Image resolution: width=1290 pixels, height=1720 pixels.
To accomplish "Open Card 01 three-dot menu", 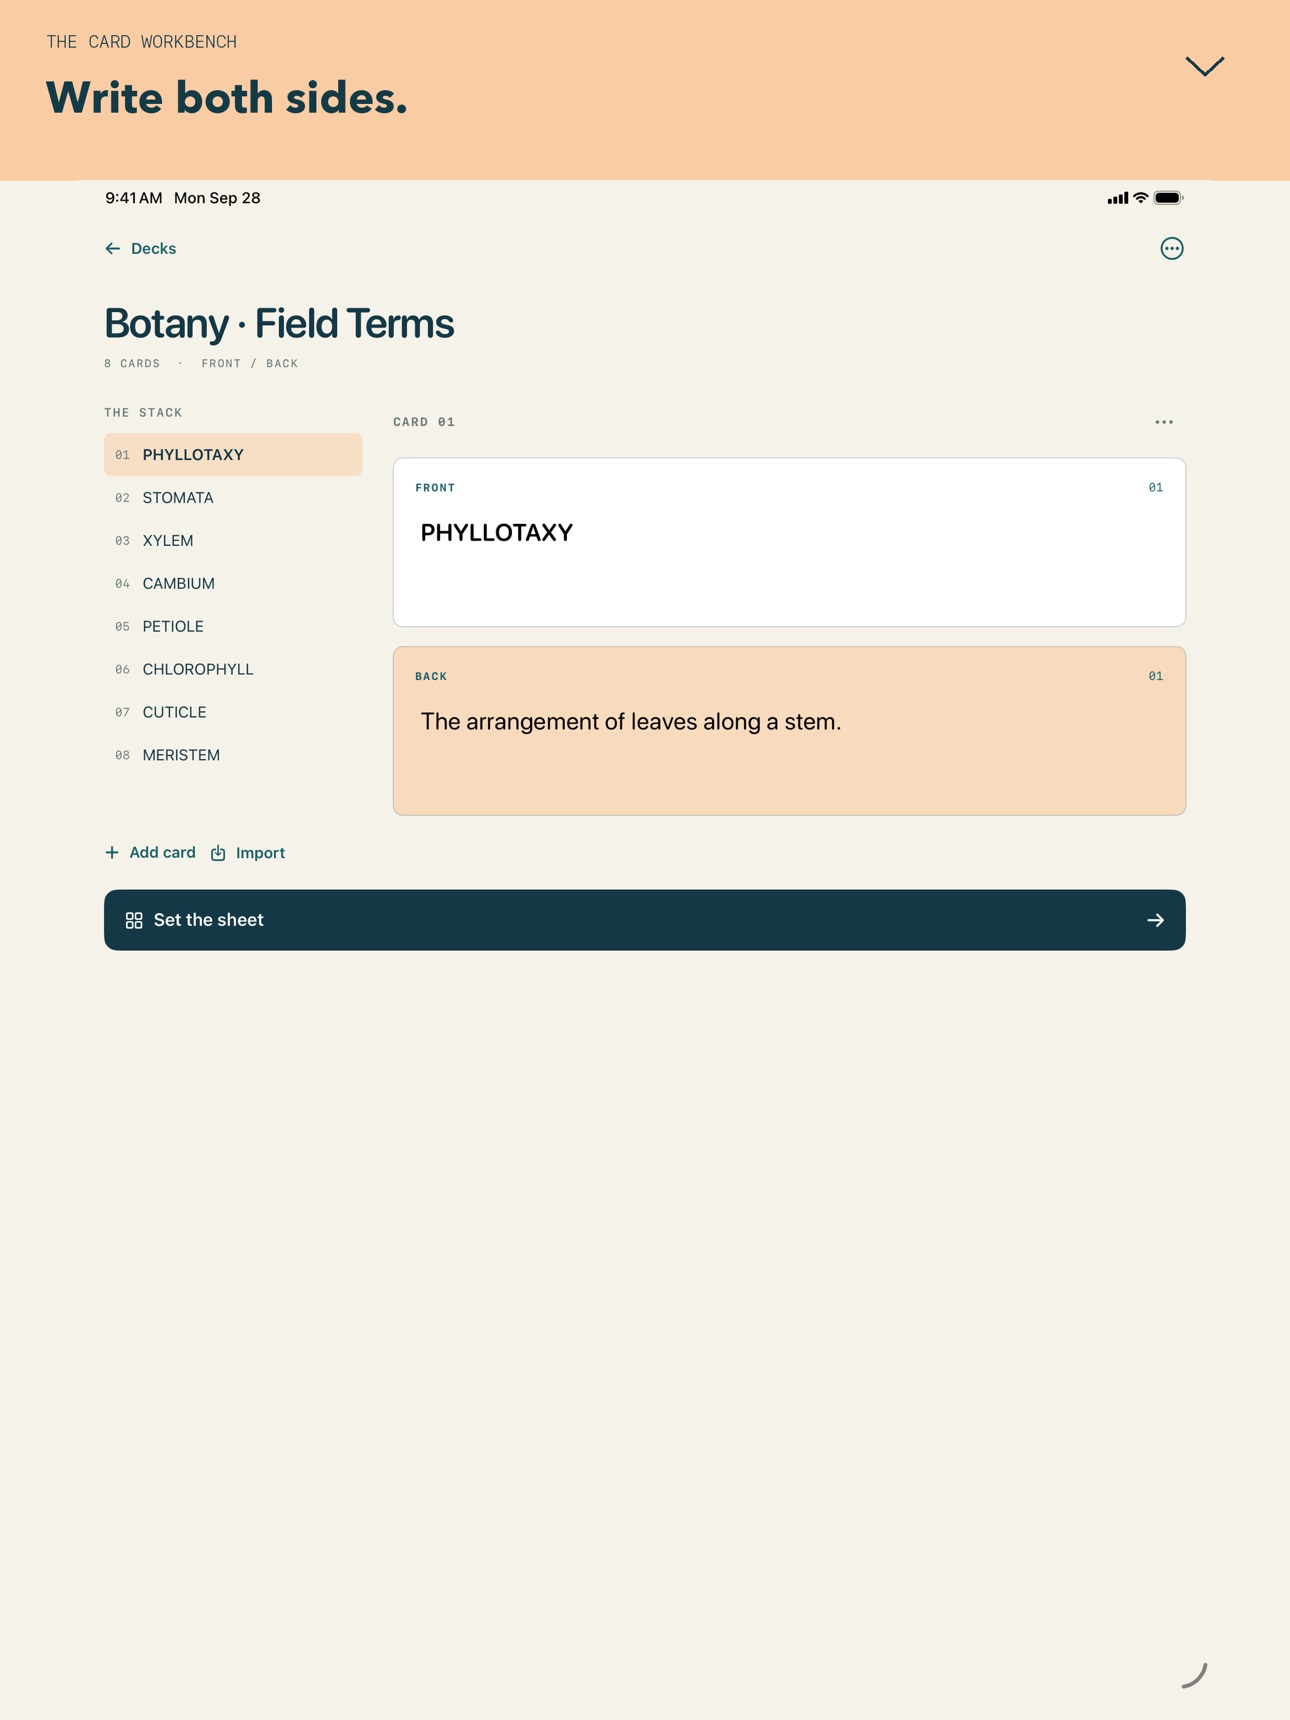I will pyautogui.click(x=1164, y=422).
